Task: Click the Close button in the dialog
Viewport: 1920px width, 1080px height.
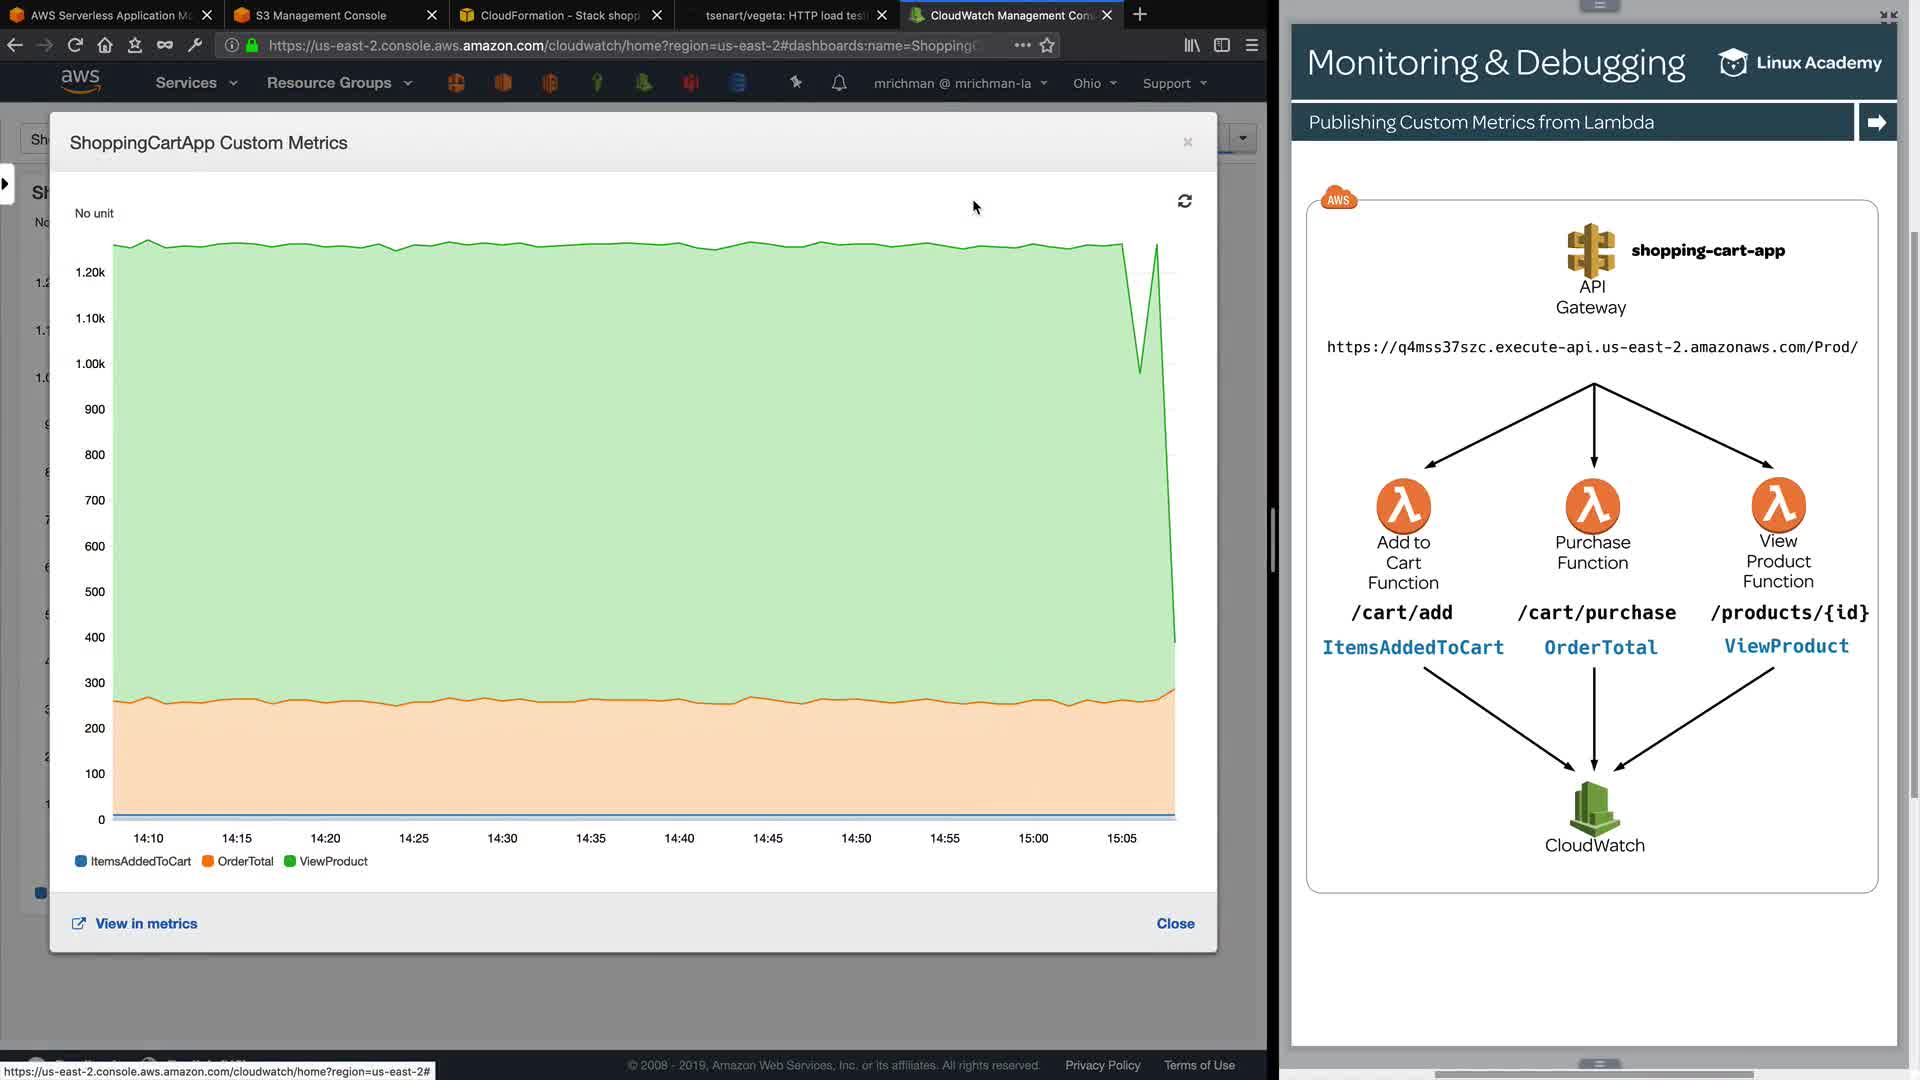Action: click(x=1175, y=923)
